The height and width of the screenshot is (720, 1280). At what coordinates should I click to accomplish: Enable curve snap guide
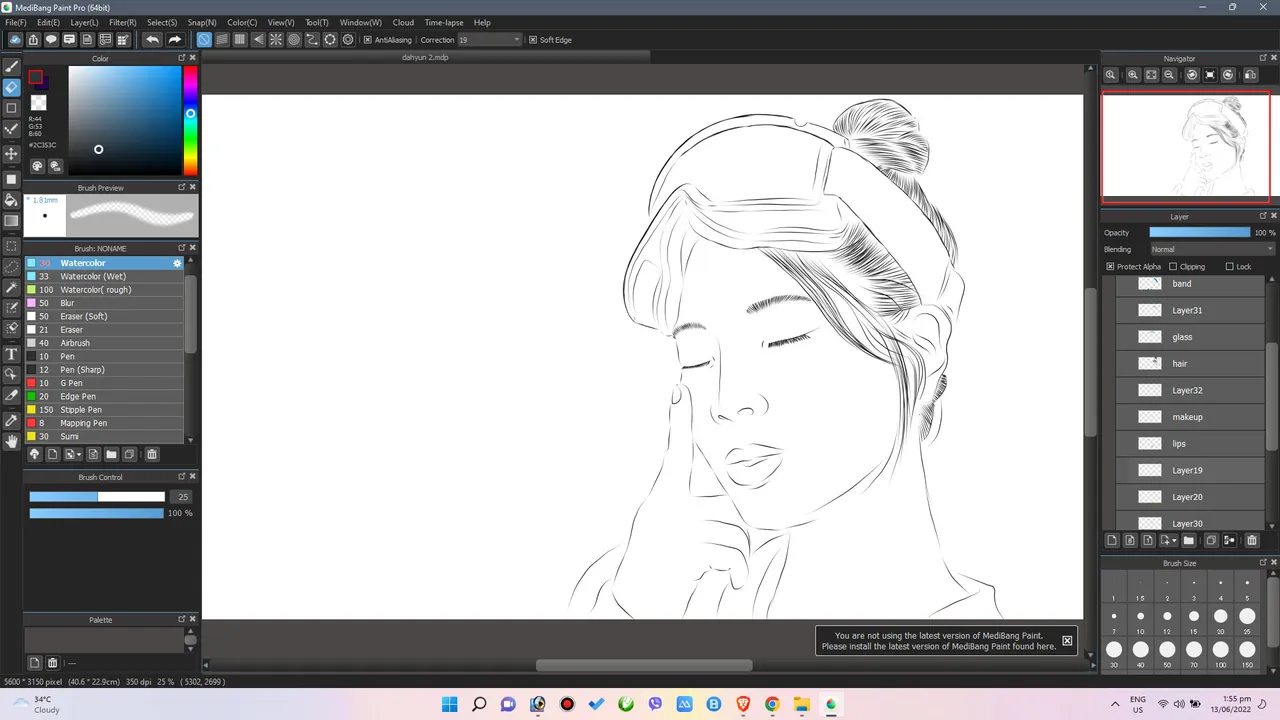(x=312, y=40)
